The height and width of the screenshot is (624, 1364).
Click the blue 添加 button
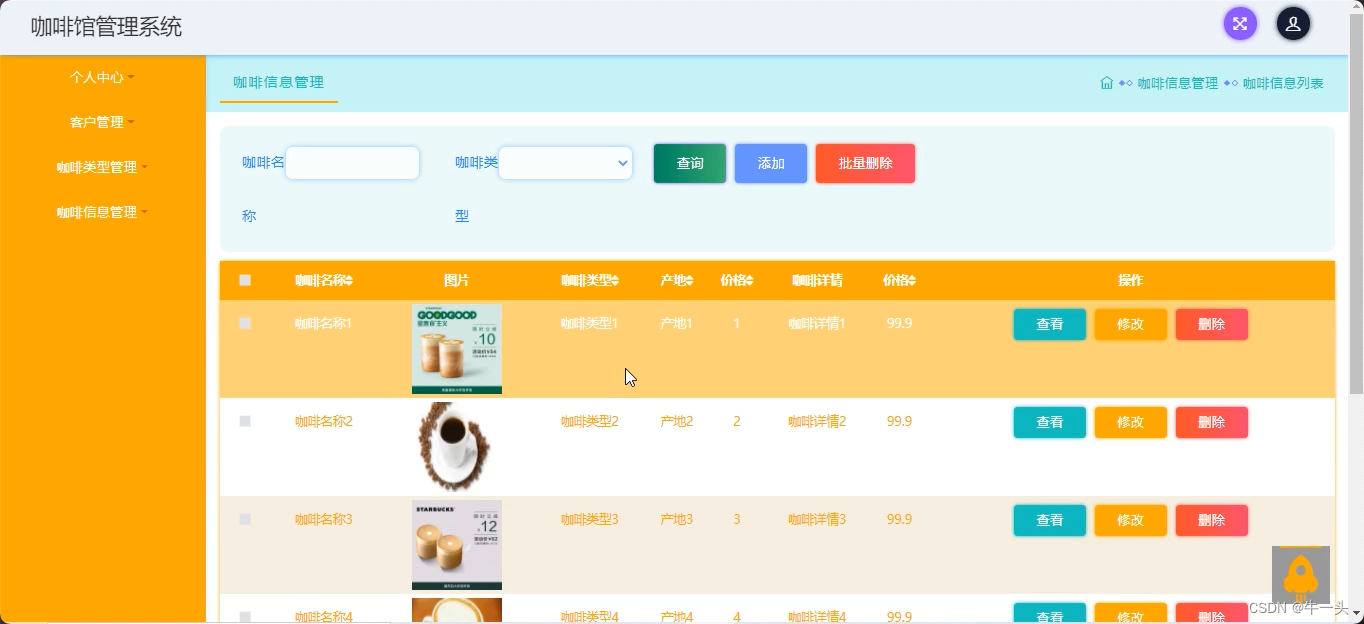point(771,163)
